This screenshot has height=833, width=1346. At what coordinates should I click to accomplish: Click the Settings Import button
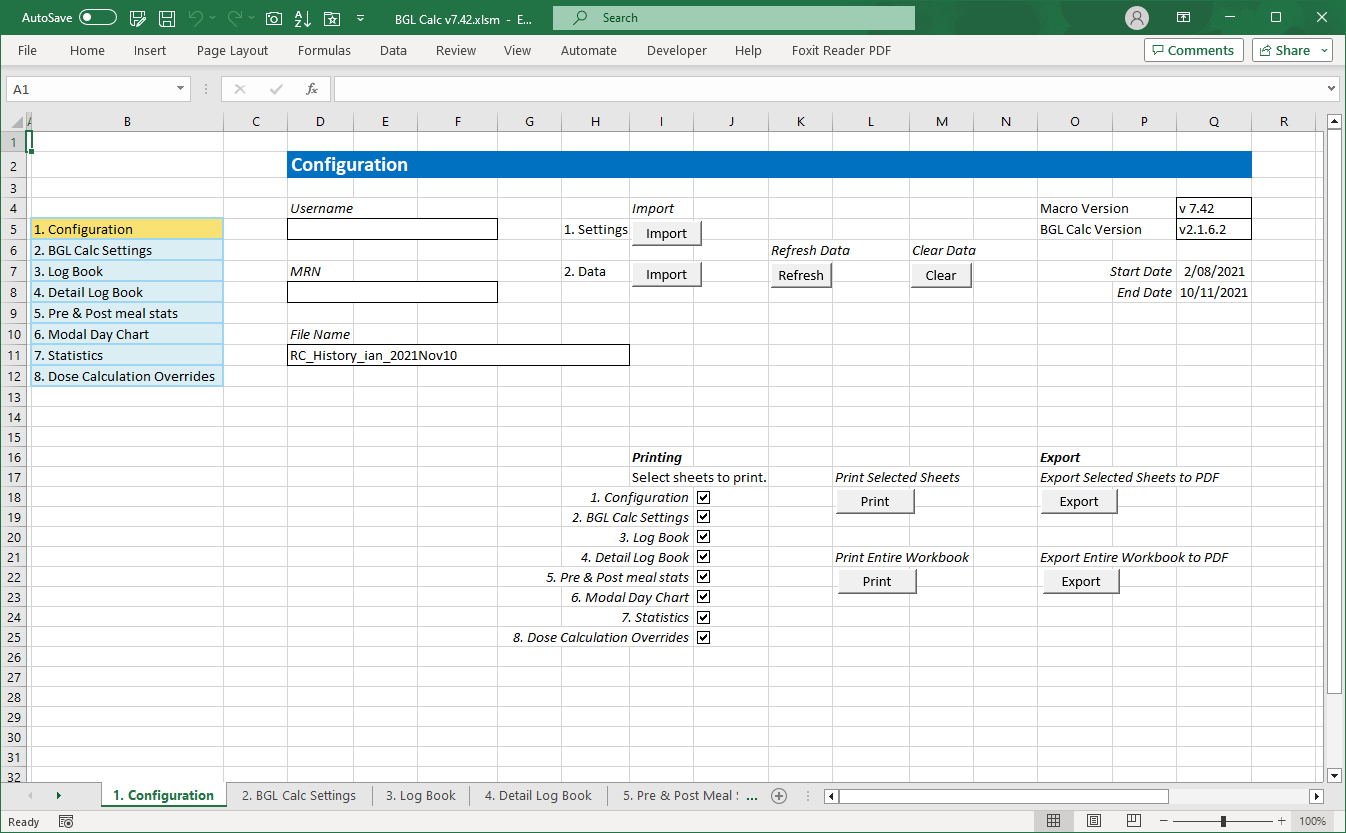(666, 233)
